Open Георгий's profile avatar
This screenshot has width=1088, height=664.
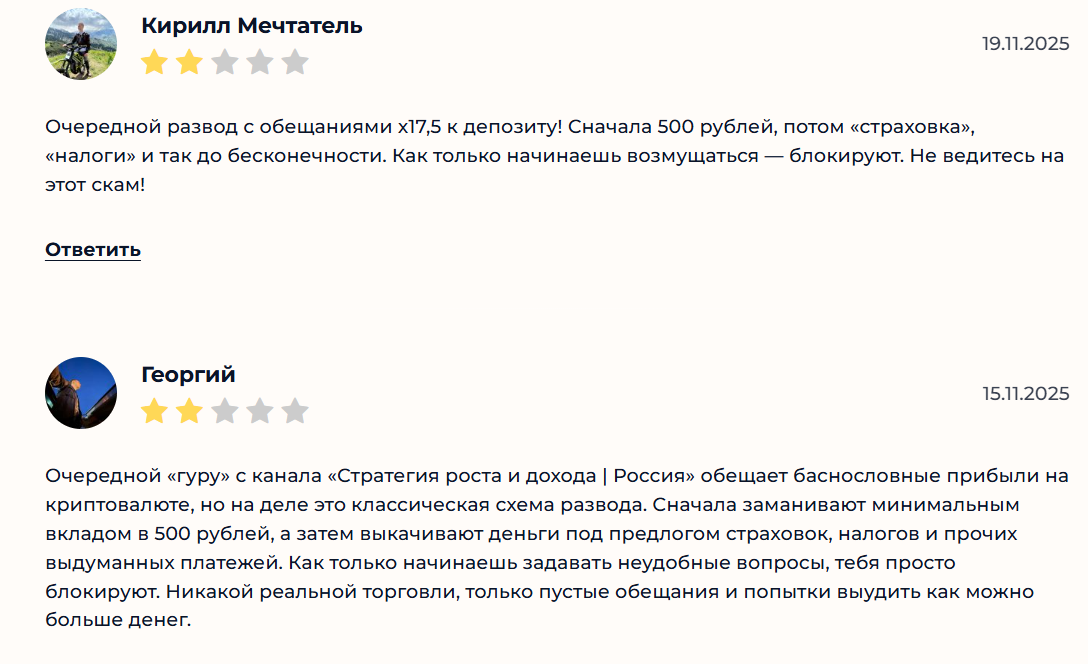[x=81, y=393]
